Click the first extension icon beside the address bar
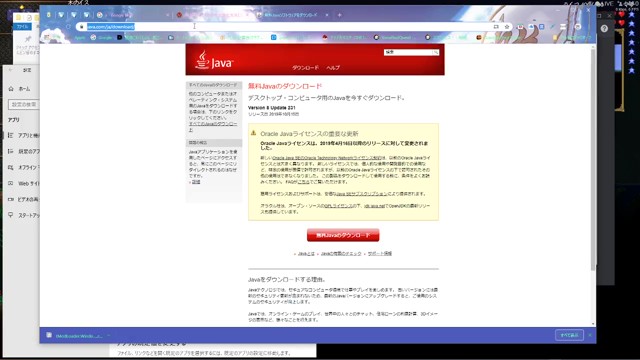Screen dimensions: 640x360 pos(520,27)
